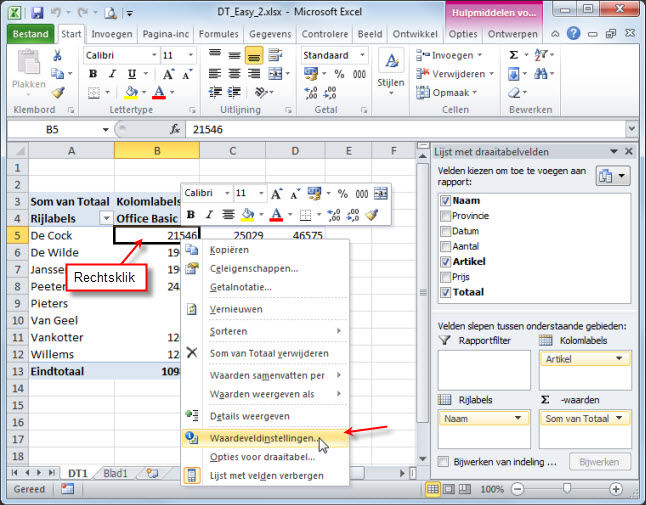Viewport: 646px width, 505px height.
Task: Click the Stijlen styles button
Action: click(391, 72)
